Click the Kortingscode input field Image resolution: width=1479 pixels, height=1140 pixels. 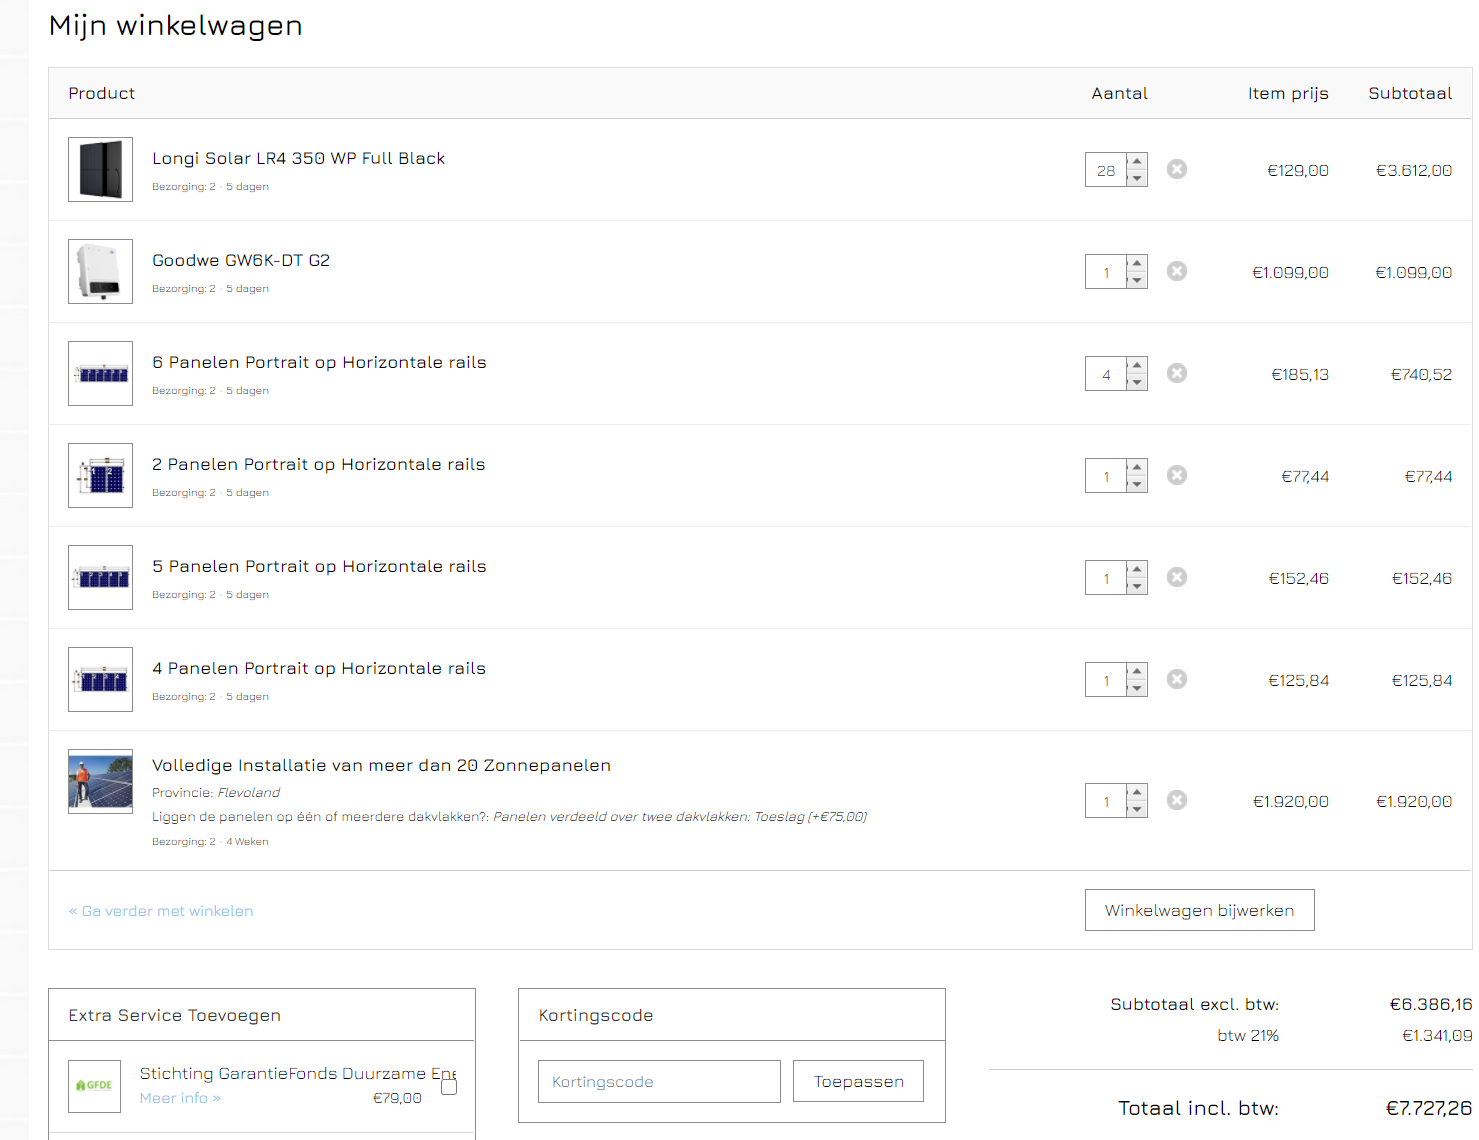tap(659, 1081)
